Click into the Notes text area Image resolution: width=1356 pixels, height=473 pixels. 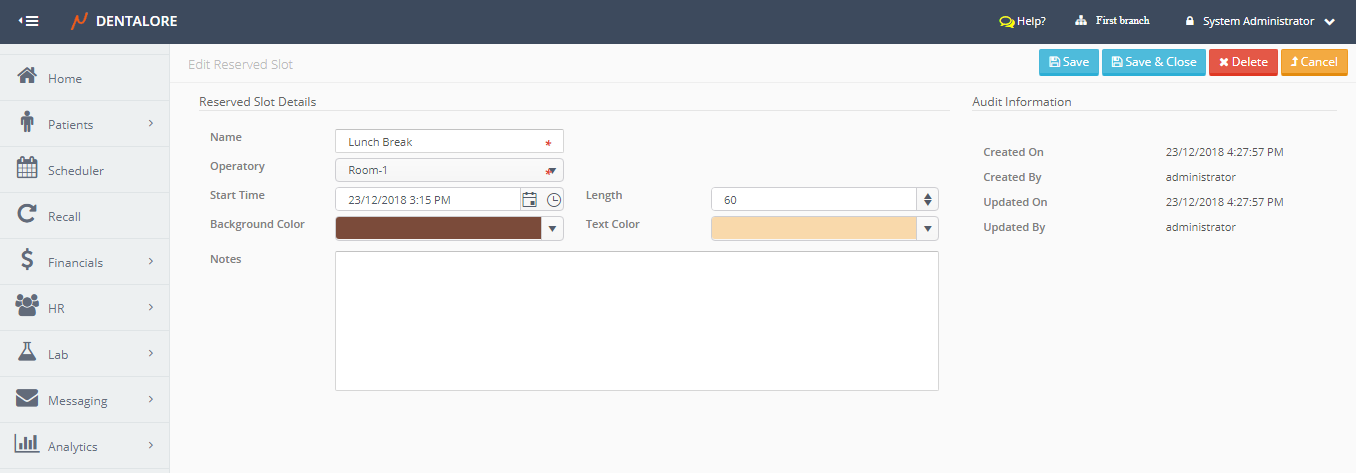(x=636, y=320)
